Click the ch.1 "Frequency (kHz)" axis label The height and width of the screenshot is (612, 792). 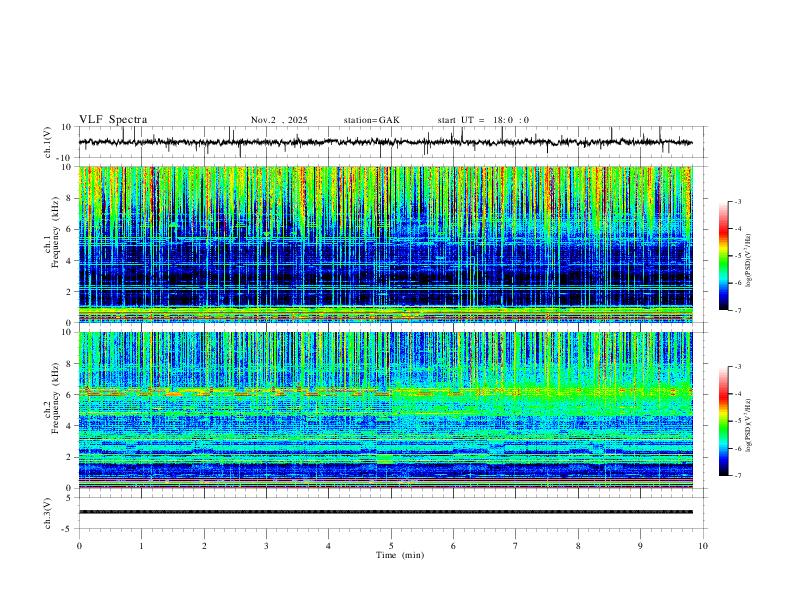[x=56, y=232]
